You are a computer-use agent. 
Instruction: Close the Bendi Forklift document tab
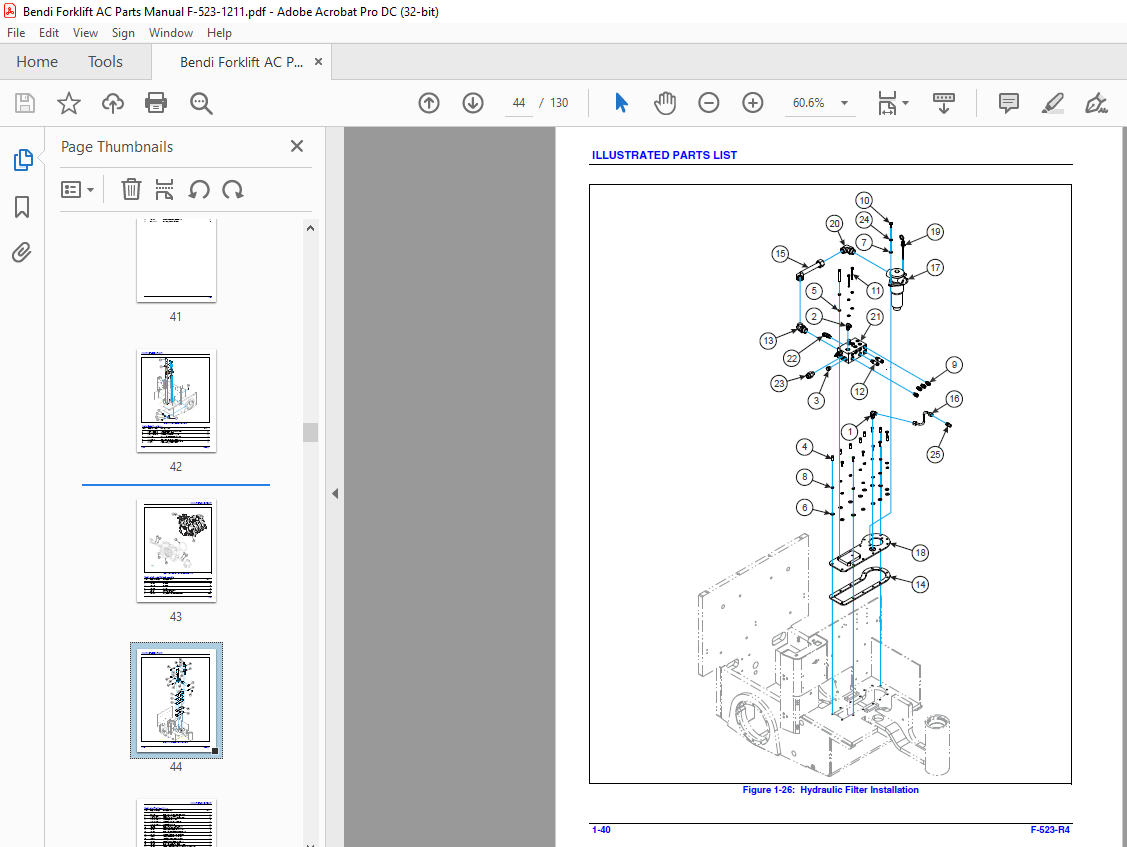(318, 62)
